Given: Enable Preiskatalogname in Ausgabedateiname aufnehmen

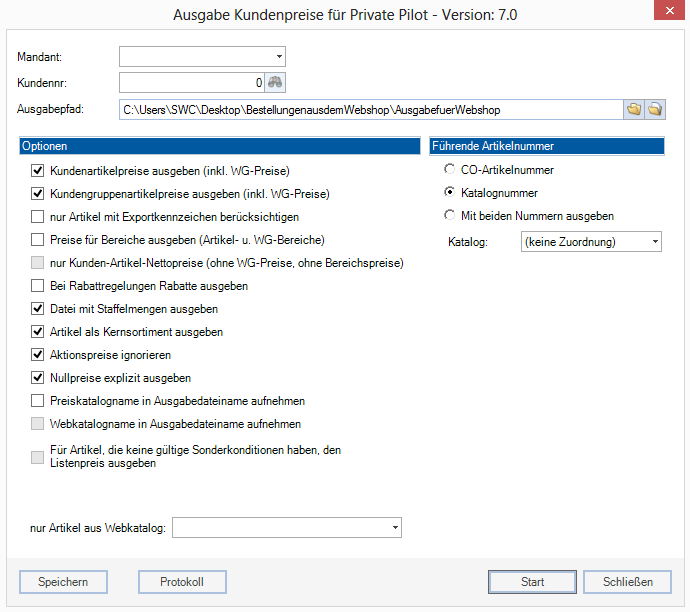Looking at the screenshot, I should pyautogui.click(x=38, y=401).
